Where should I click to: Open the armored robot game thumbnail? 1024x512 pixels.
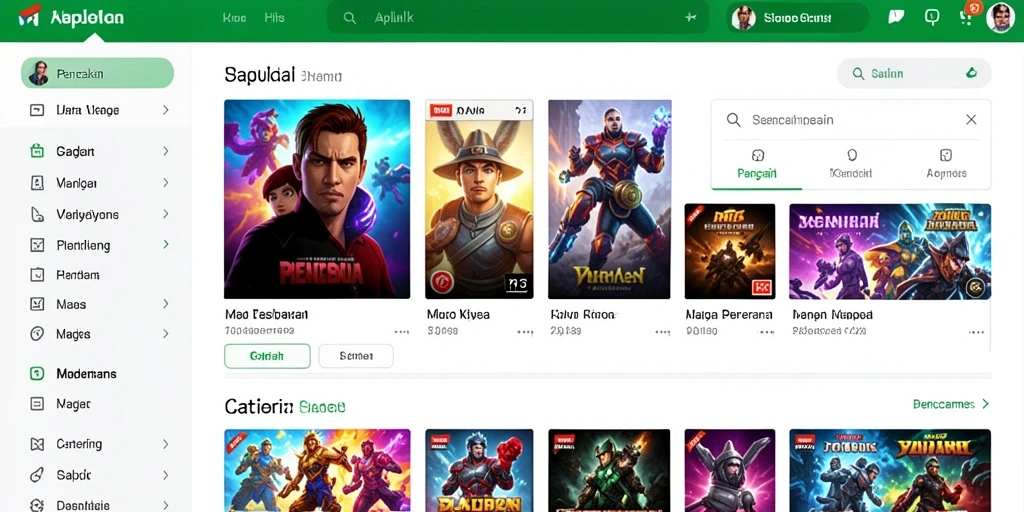click(609, 199)
